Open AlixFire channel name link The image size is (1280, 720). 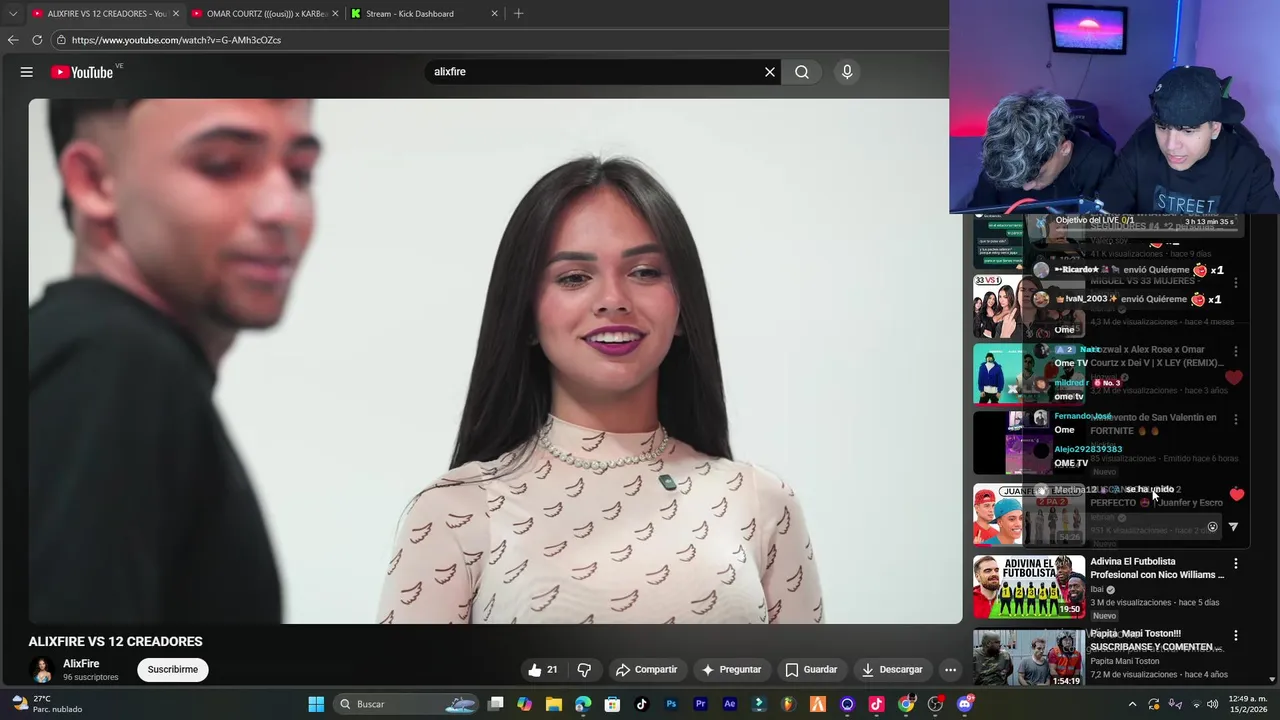pos(81,664)
